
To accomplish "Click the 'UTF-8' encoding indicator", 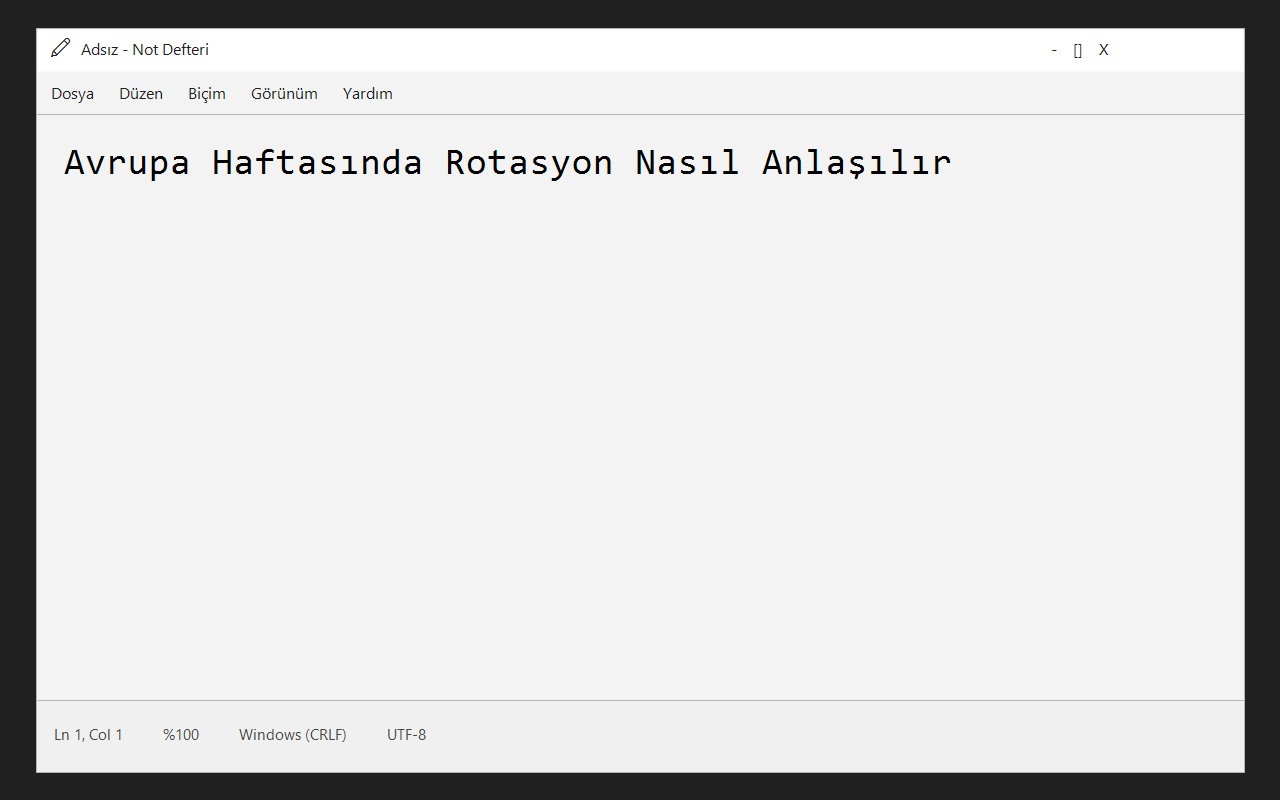I will [x=406, y=735].
